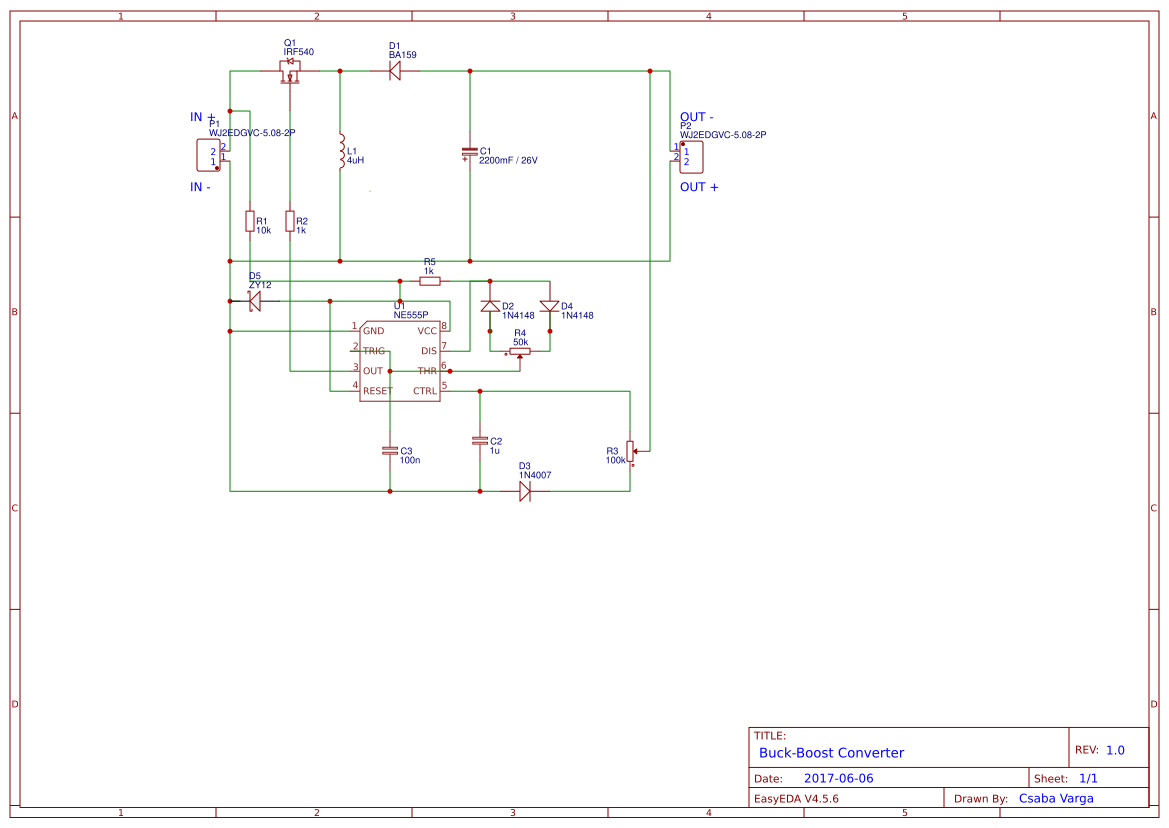This screenshot has height=828, width=1169.
Task: Select the P1 input connector symbol
Action: click(x=207, y=155)
